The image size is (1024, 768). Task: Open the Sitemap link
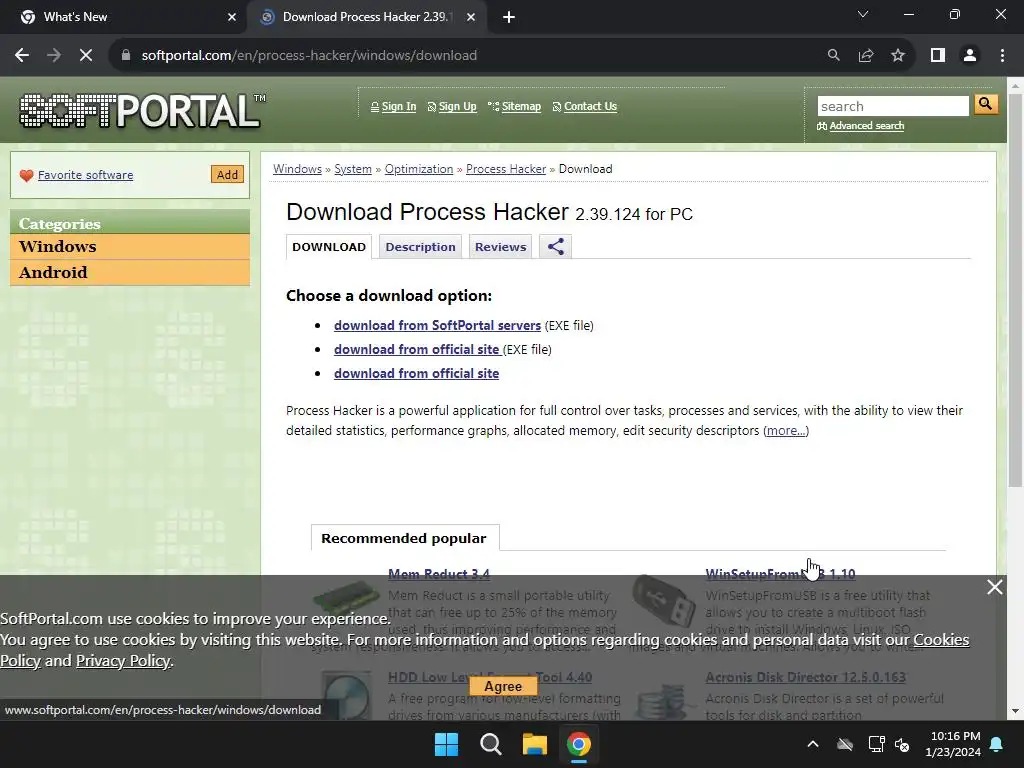click(x=521, y=106)
